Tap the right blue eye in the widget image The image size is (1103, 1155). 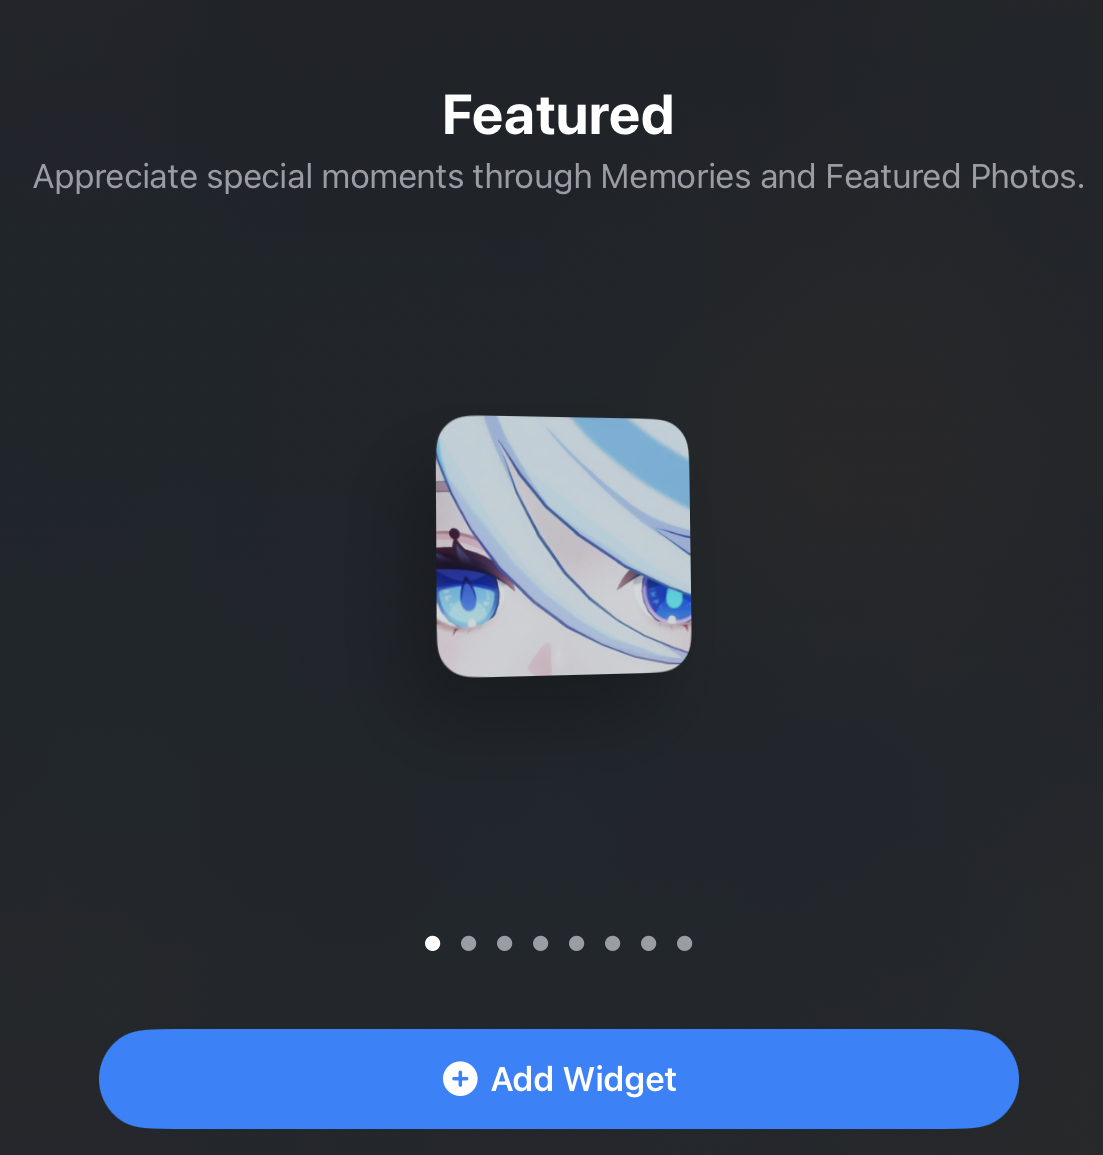[x=667, y=598]
